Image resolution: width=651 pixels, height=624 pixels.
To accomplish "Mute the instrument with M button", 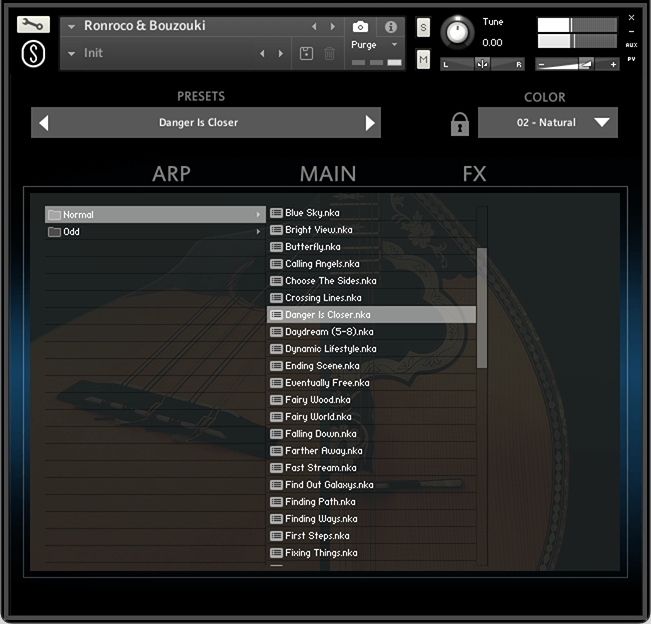I will tap(423, 60).
